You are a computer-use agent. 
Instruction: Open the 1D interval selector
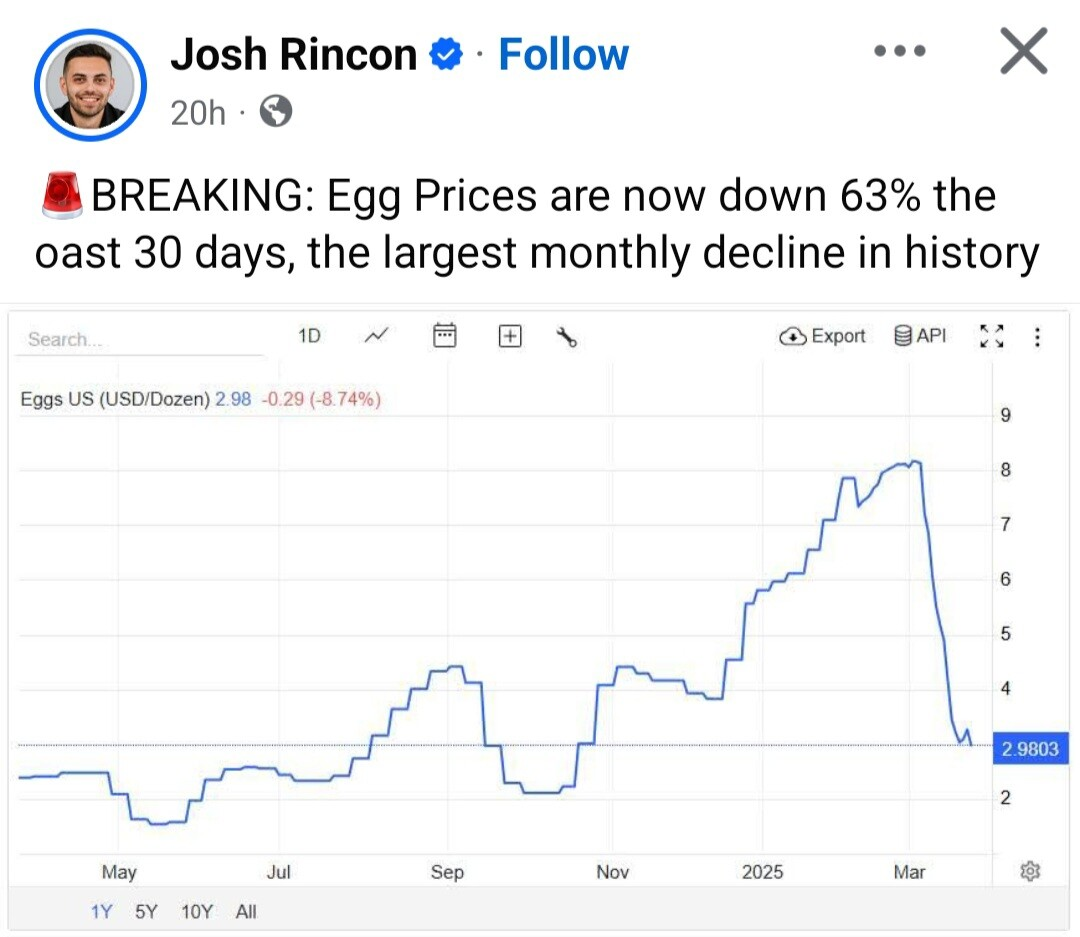pos(310,336)
